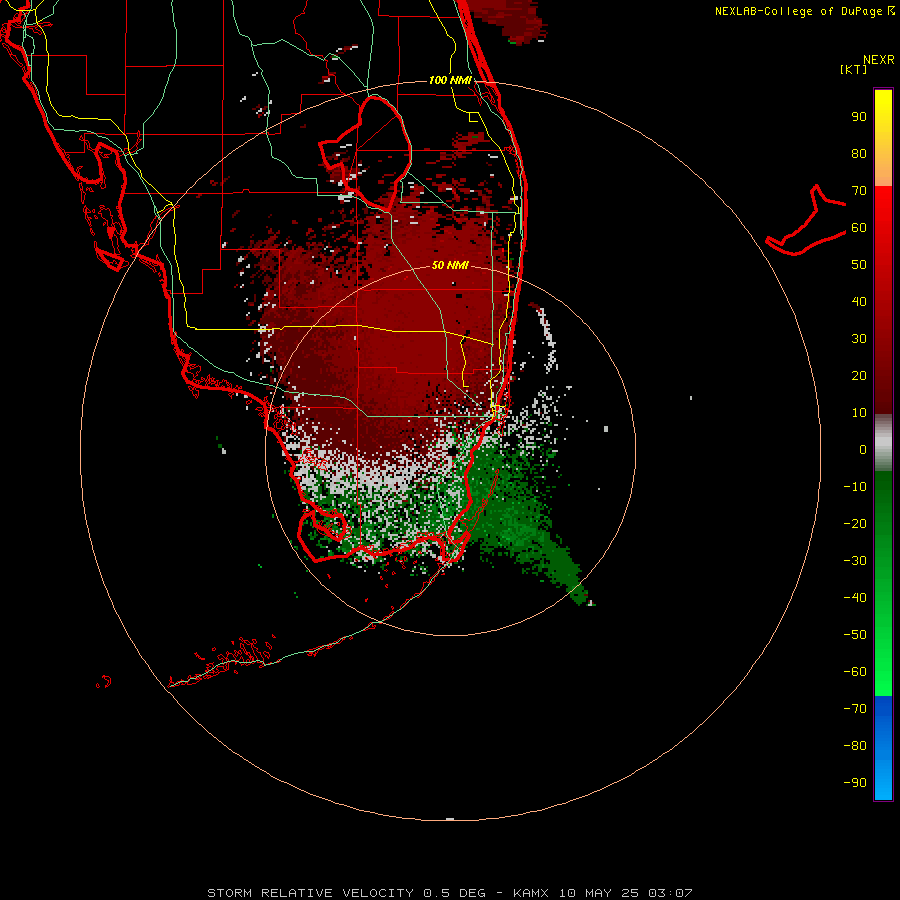Click the 20 value on velocity scale

pos(859,375)
